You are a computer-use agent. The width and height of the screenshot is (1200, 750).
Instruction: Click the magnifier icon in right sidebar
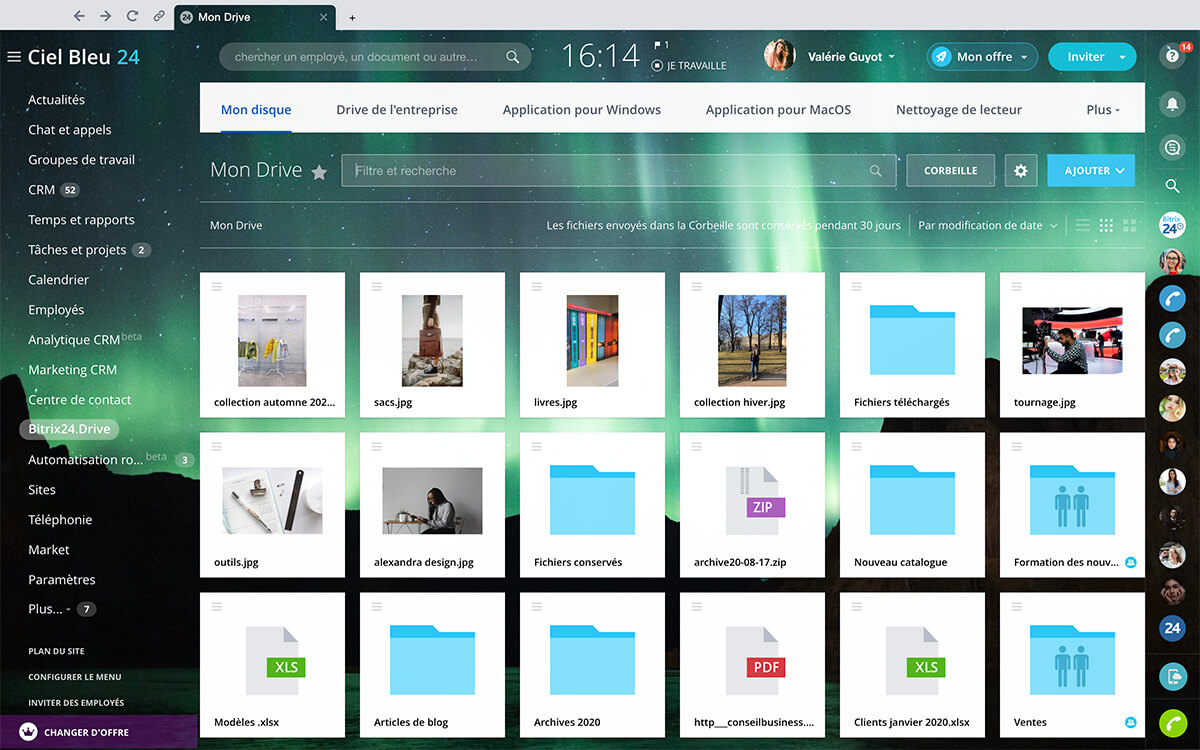1172,186
